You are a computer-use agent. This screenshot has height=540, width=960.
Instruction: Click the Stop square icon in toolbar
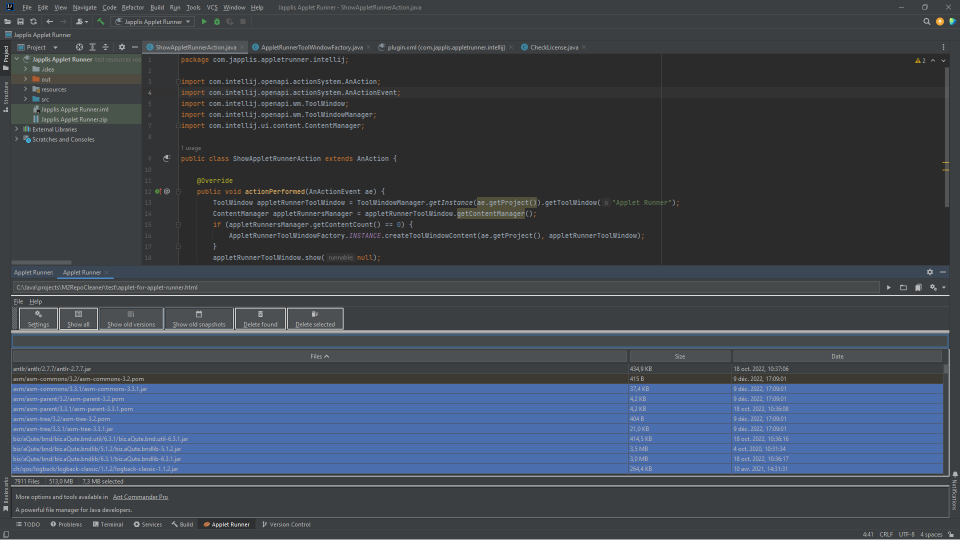[x=243, y=21]
